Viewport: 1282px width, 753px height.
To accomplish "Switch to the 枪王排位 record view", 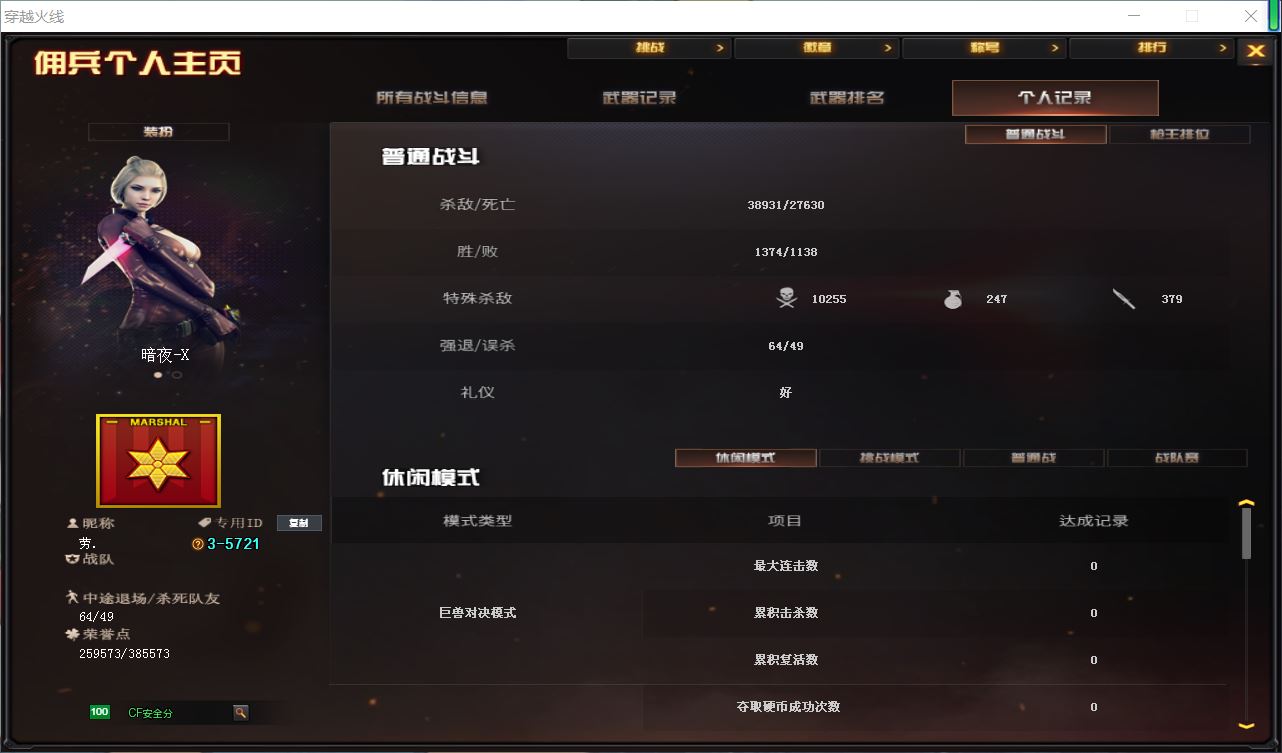I will [x=1179, y=134].
